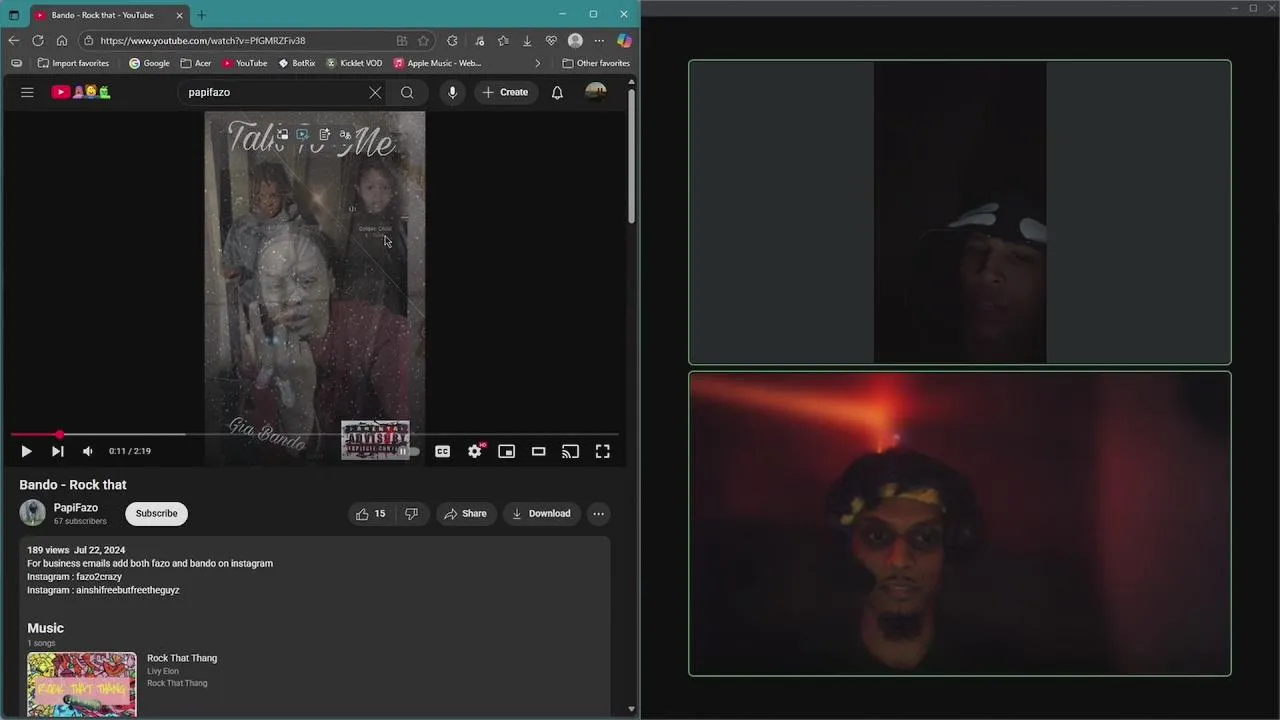
Task: Focus the YouTube search field
Action: tap(274, 92)
